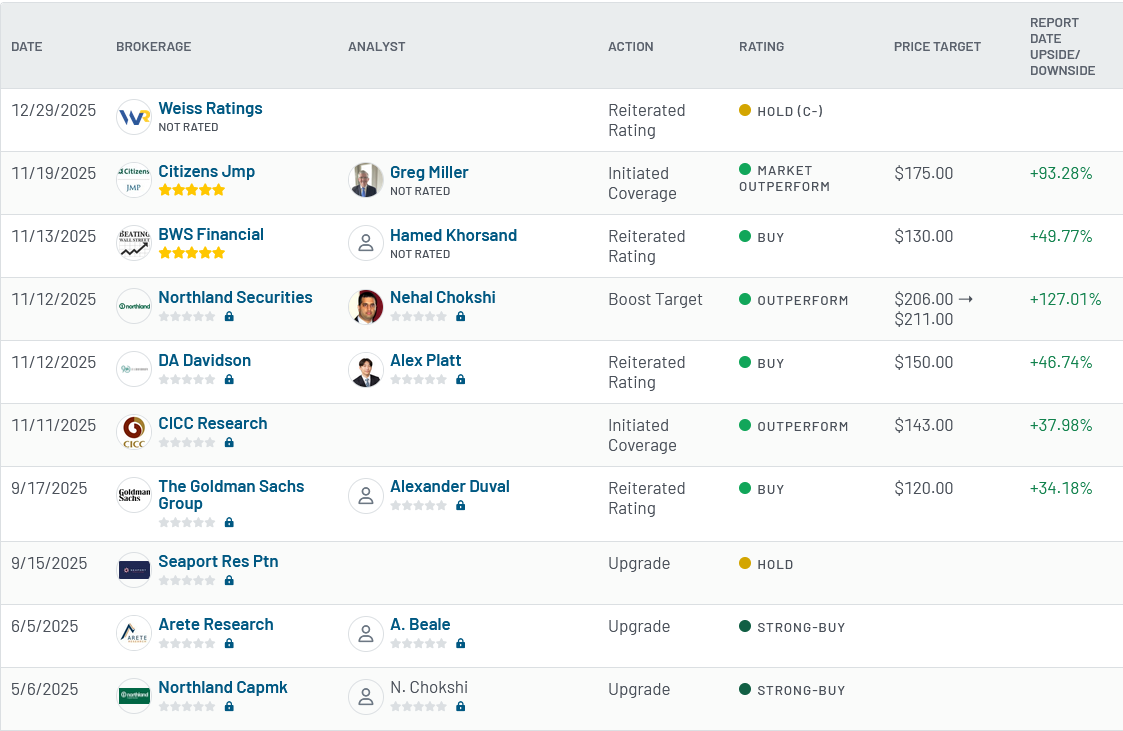Open the CICC Research link
Viewport: 1123px width, 731px height.
tap(213, 423)
